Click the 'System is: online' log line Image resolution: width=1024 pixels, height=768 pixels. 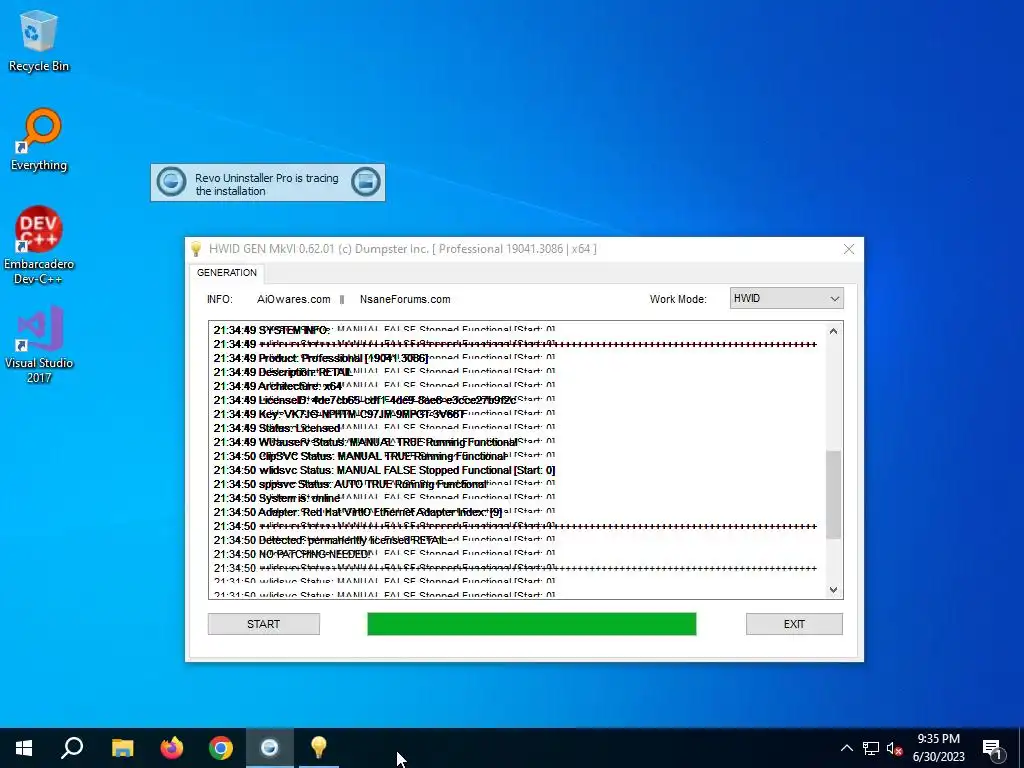tap(277, 498)
